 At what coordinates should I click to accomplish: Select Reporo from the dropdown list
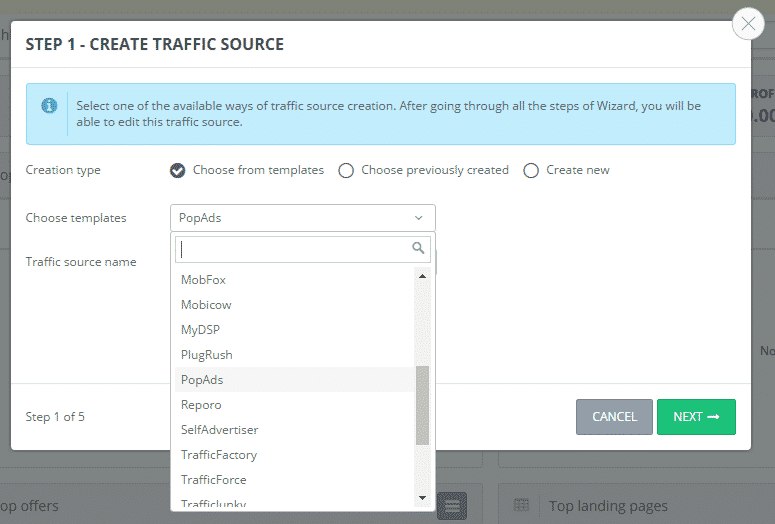click(201, 405)
